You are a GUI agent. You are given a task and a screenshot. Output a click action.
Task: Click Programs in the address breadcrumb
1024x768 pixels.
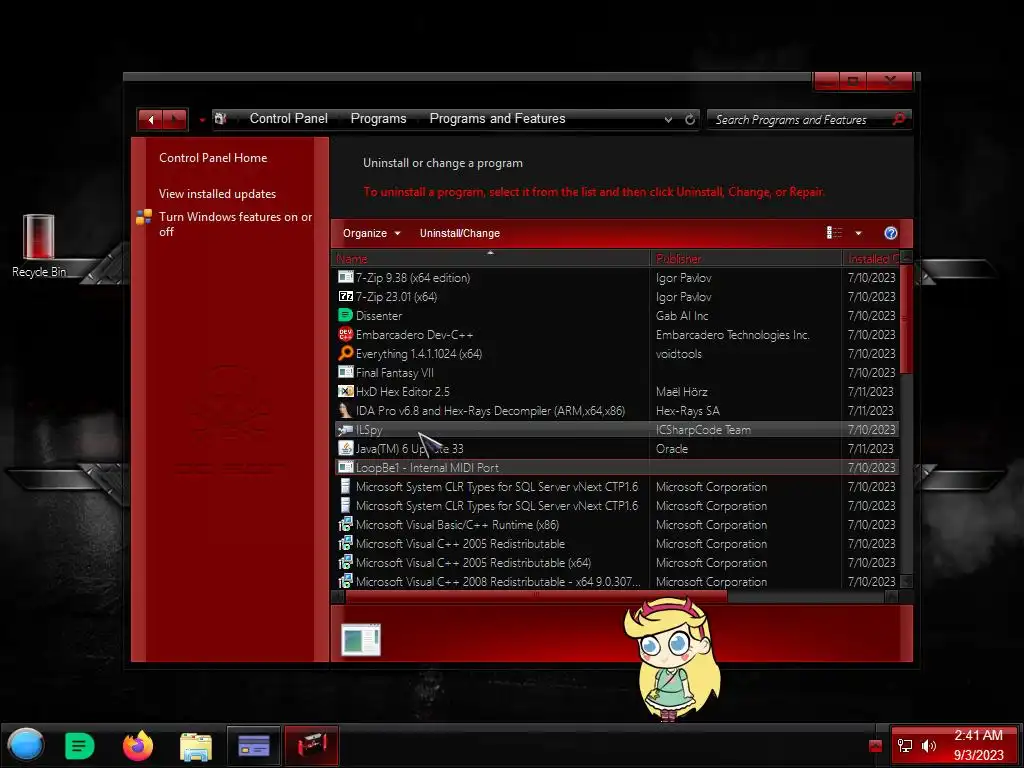pos(378,118)
